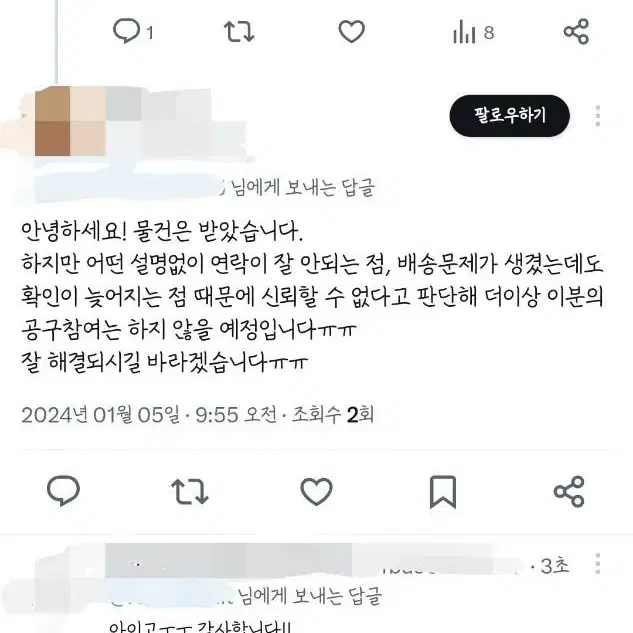The width and height of the screenshot is (633, 633).
Task: Toggle like on the main post
Action: coord(316,491)
